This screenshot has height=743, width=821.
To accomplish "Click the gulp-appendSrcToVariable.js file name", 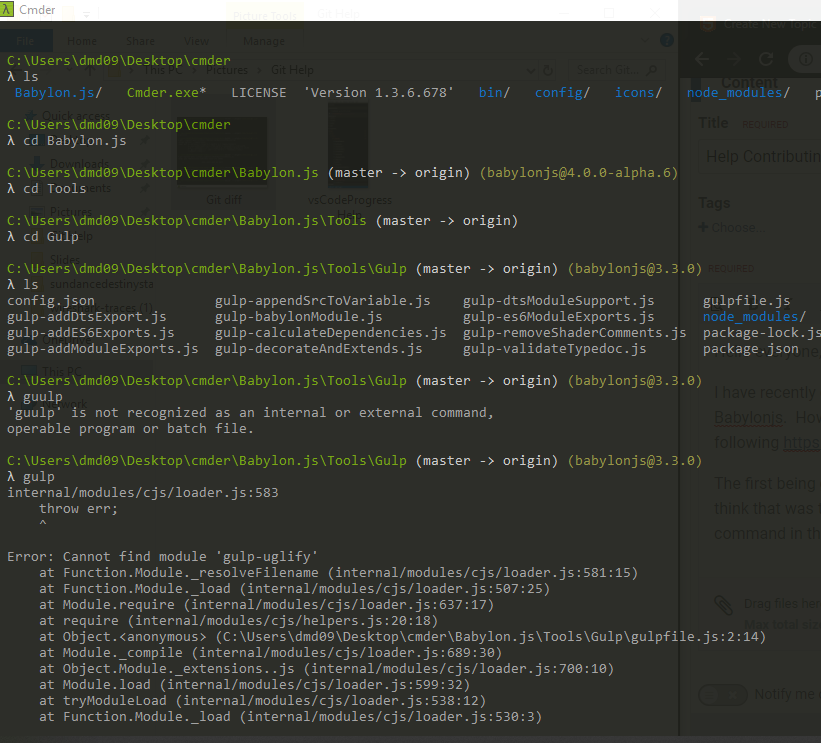I will (x=323, y=301).
